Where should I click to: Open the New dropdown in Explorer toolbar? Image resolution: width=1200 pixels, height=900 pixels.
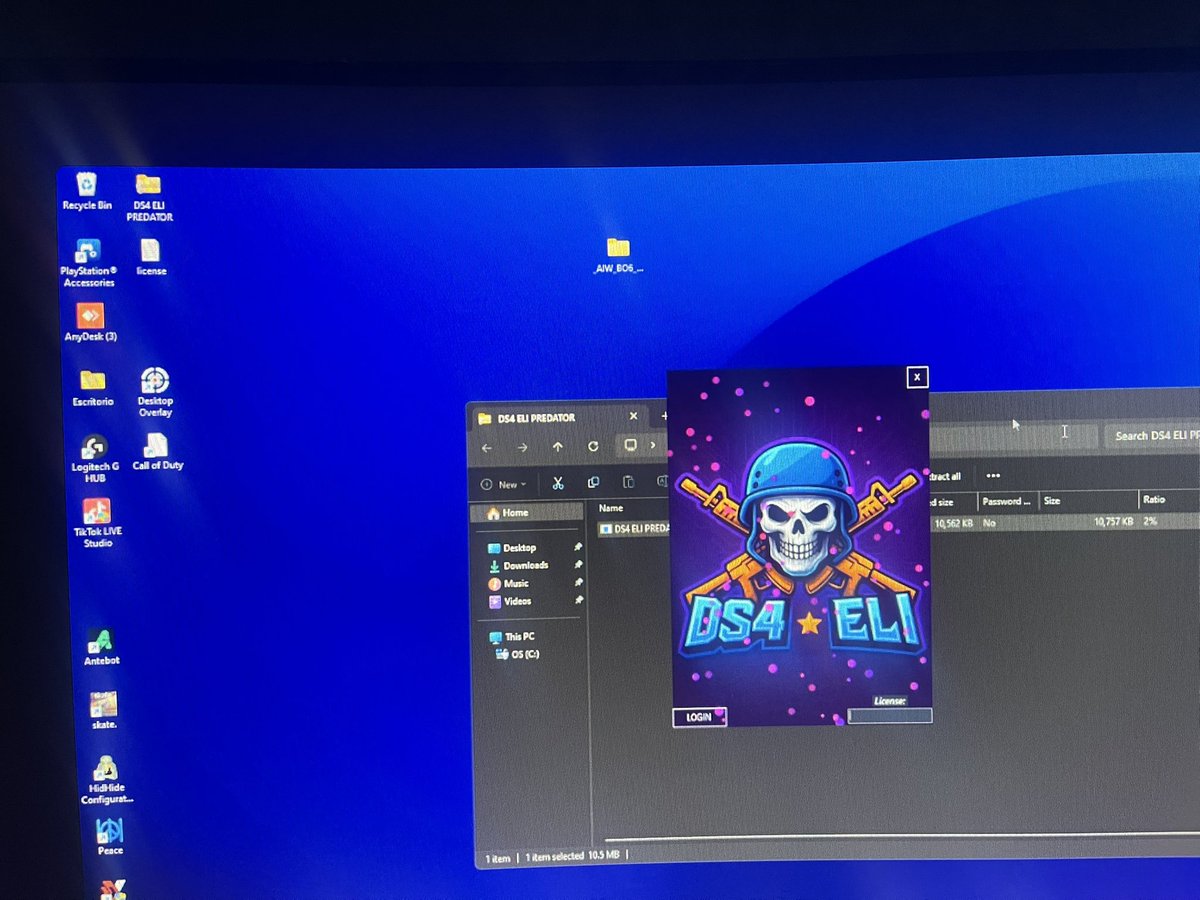point(504,484)
